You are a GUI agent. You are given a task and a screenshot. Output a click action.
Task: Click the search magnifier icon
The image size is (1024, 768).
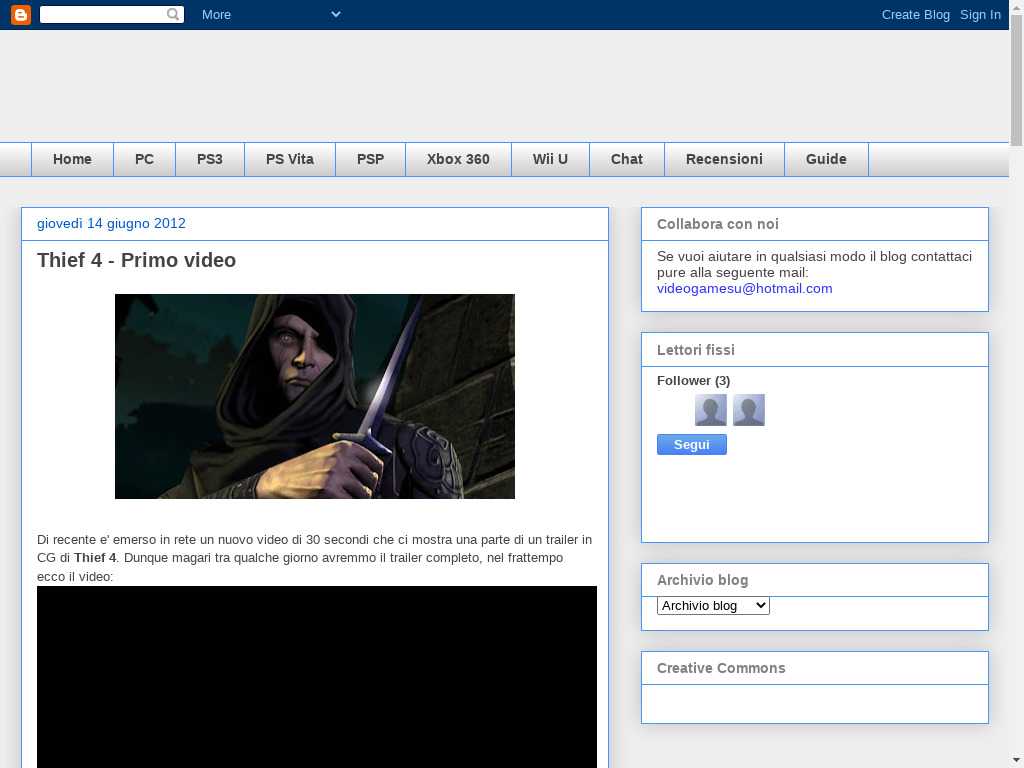point(173,14)
